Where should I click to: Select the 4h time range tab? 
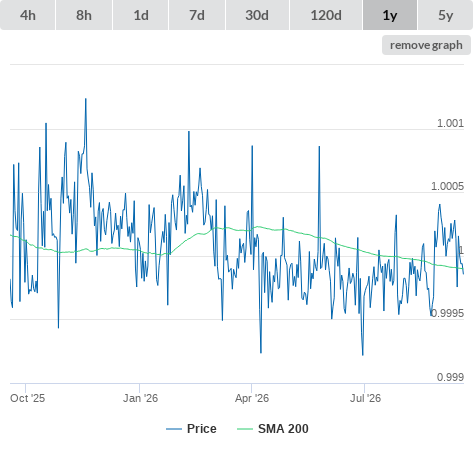[x=28, y=15]
